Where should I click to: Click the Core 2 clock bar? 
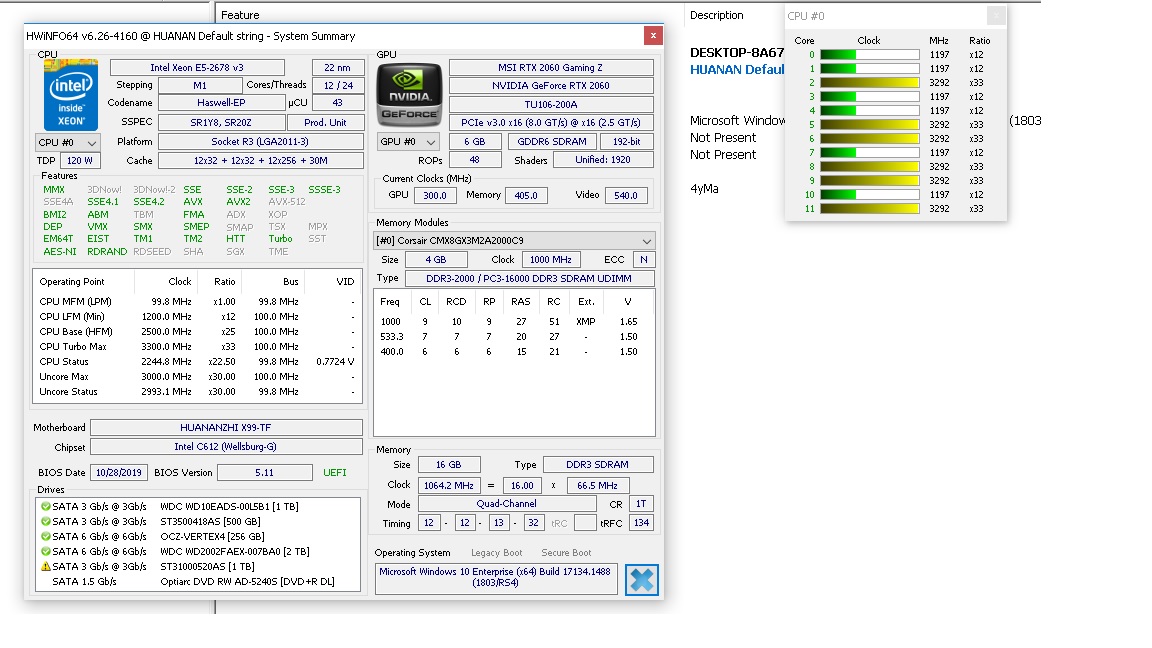[x=870, y=82]
